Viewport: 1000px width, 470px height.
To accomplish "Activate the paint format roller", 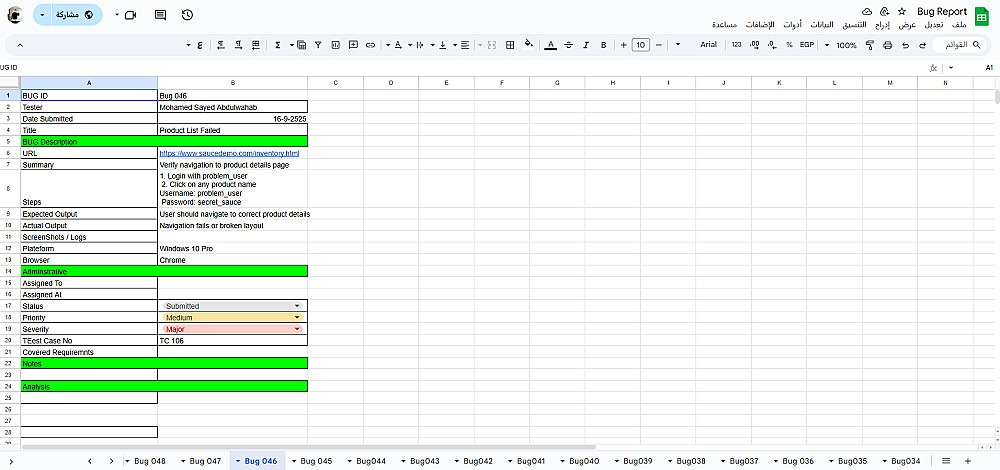I will click(x=870, y=45).
